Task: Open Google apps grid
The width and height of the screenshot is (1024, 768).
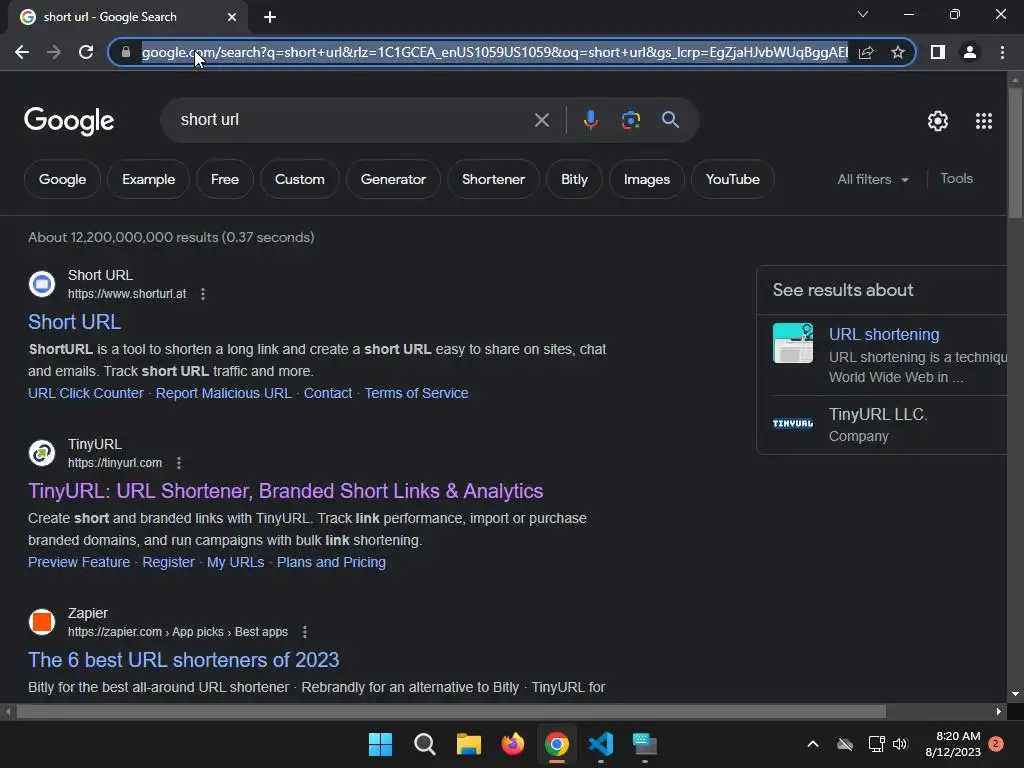Action: 984,121
